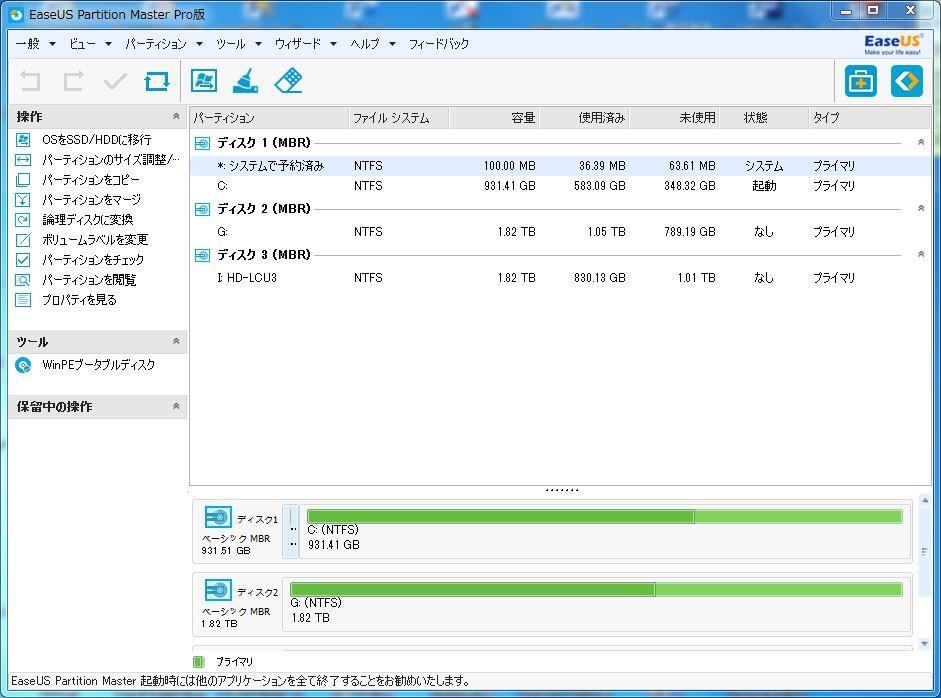Image resolution: width=941 pixels, height=698 pixels.
Task: Click the OSをSSD/HDDに移行 sidebar icon
Action: click(23, 140)
